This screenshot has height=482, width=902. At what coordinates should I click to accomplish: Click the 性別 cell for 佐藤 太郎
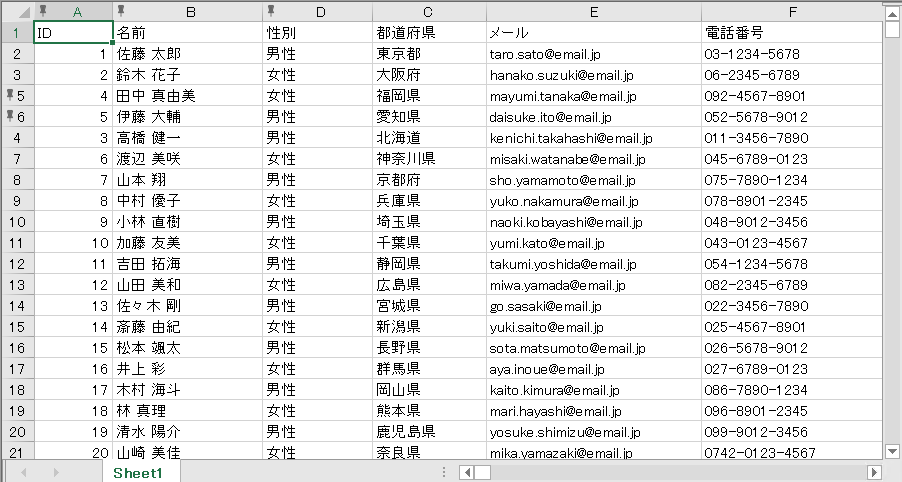[318, 53]
